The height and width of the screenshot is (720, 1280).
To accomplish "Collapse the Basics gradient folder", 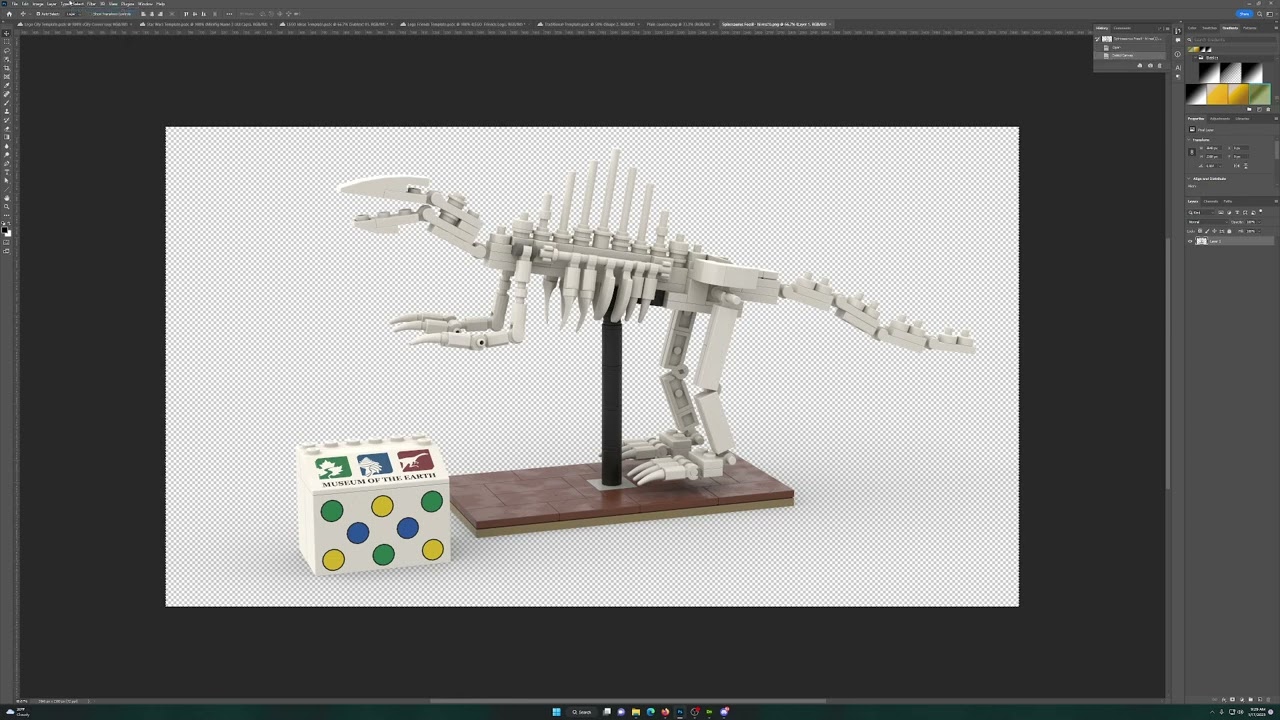I will (x=1195, y=58).
